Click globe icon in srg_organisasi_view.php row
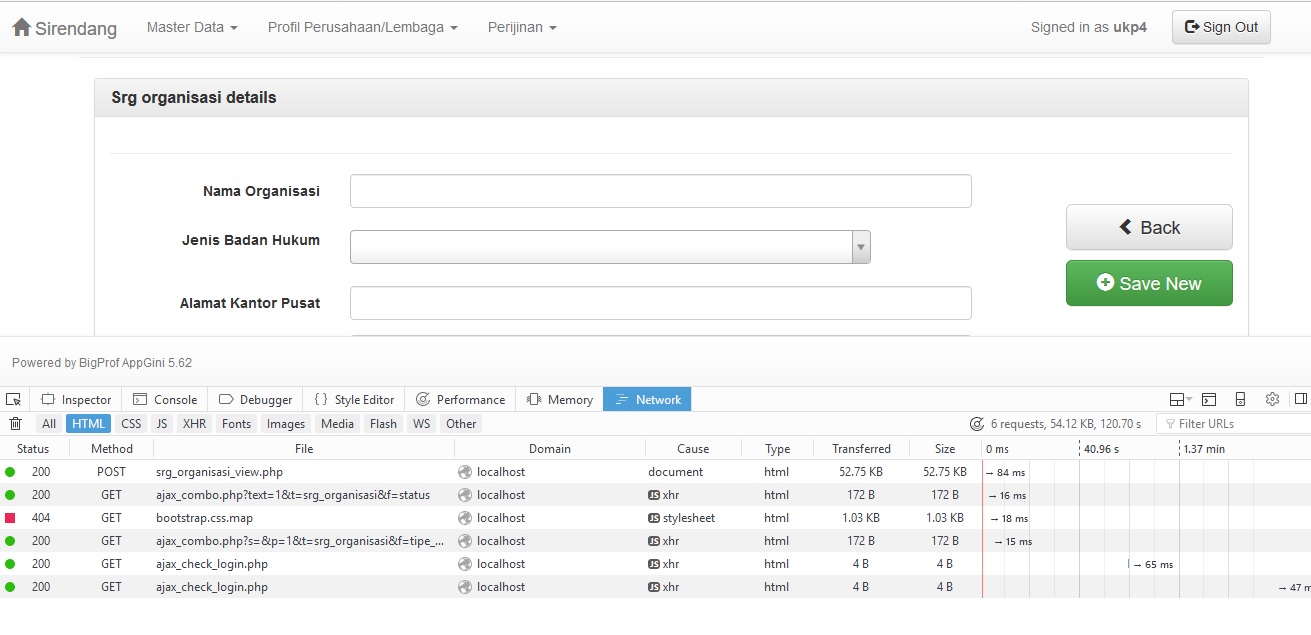 (465, 472)
